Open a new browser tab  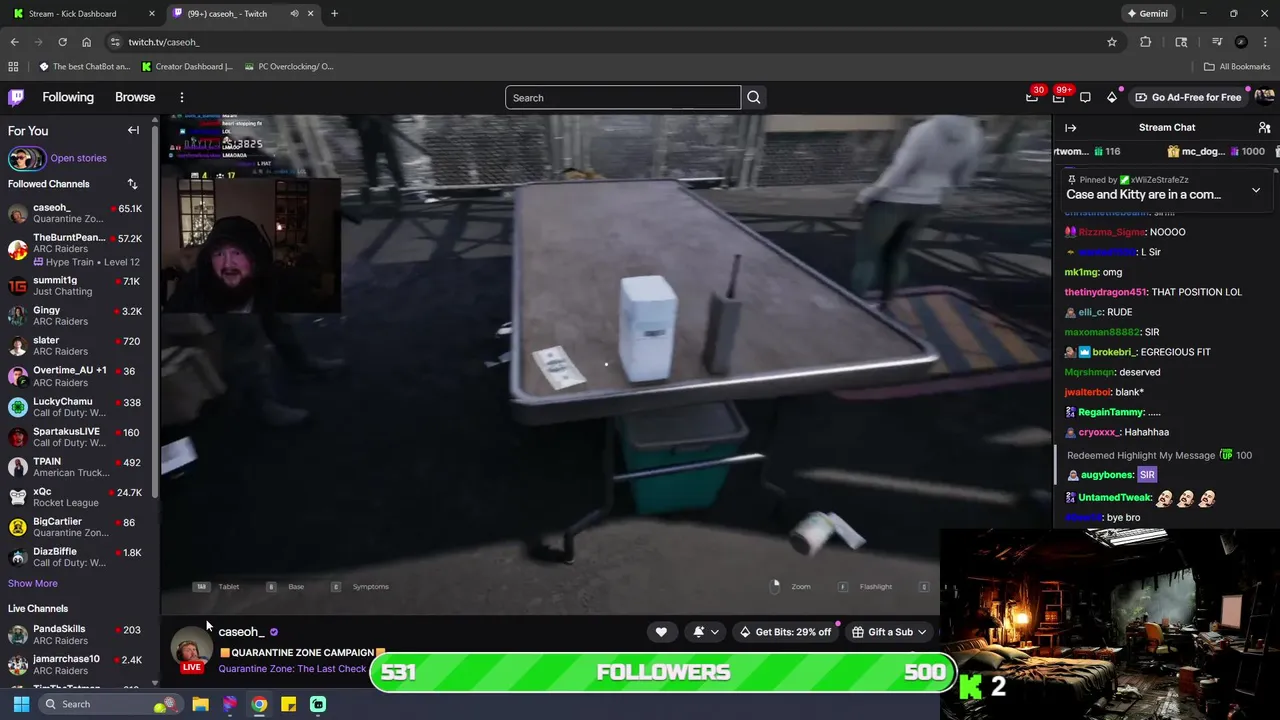coord(334,14)
